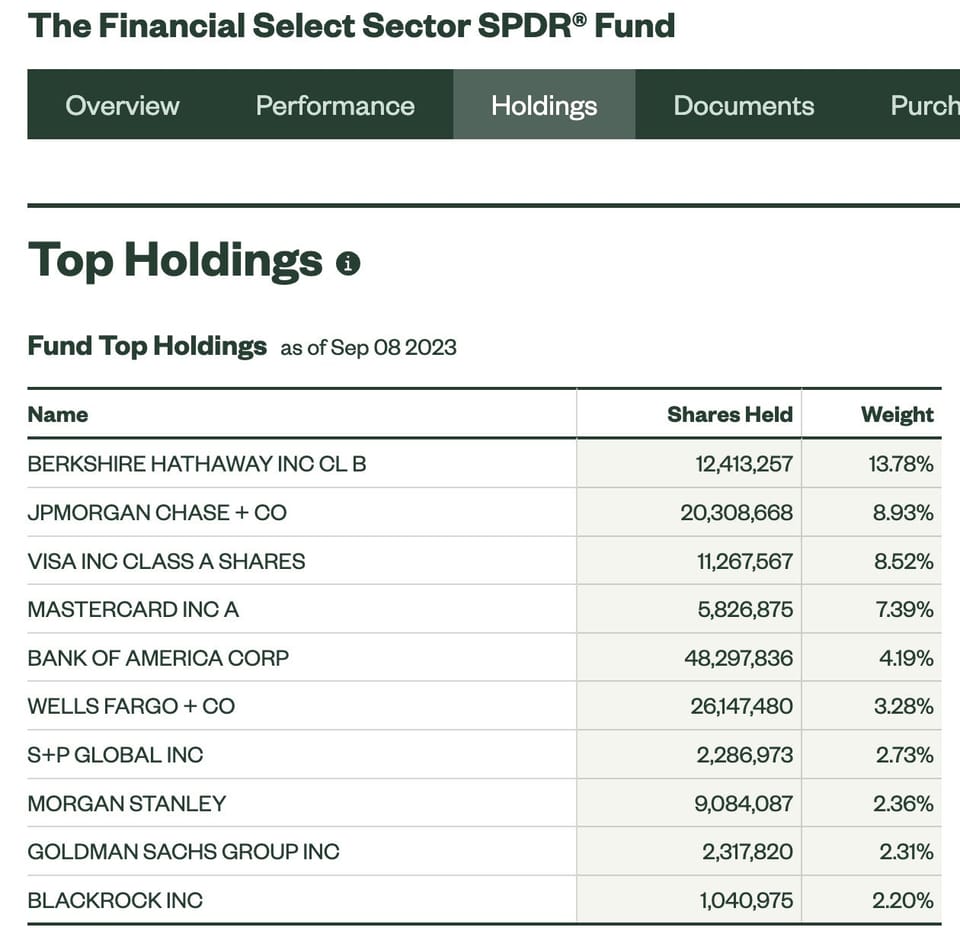Select the S+P Global Inc holding
The height and width of the screenshot is (949, 960).
click(115, 755)
